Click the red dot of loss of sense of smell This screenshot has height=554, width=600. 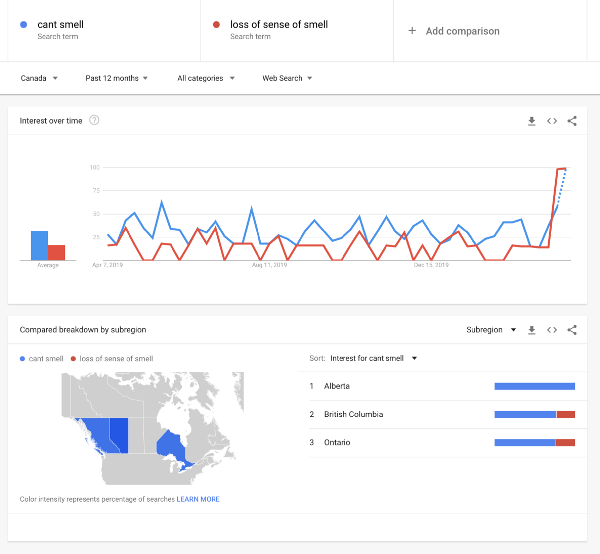coord(216,24)
